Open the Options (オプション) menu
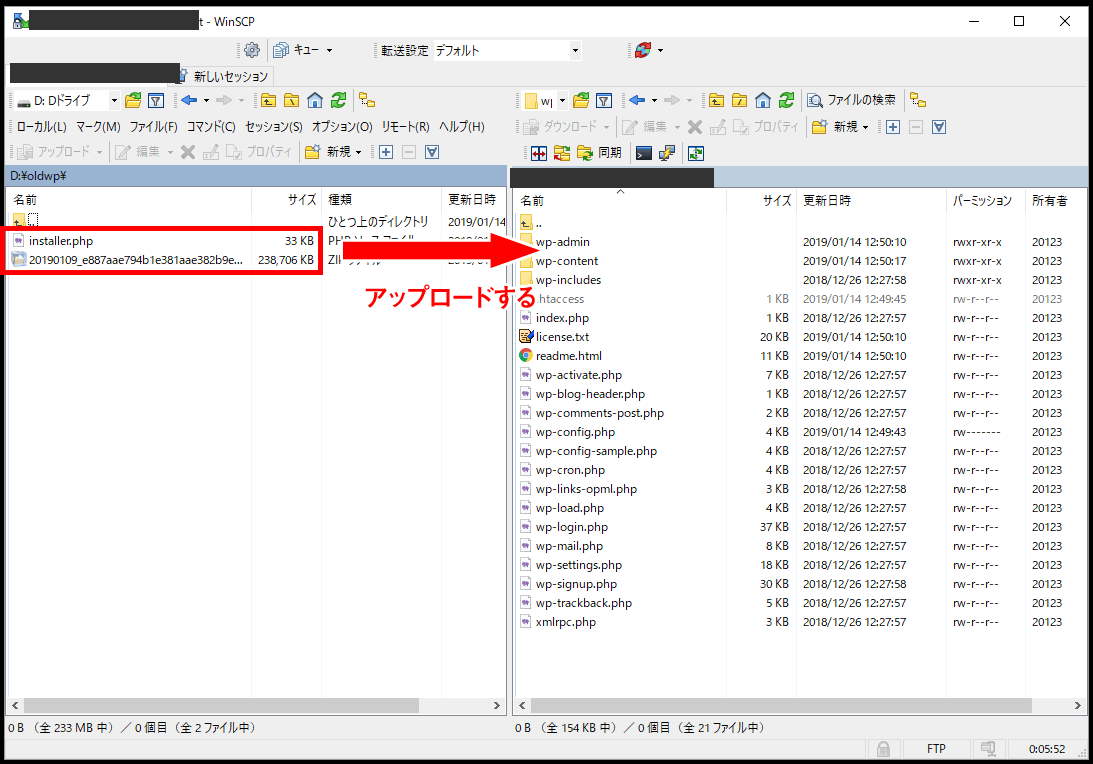The width and height of the screenshot is (1093, 764). click(x=342, y=127)
